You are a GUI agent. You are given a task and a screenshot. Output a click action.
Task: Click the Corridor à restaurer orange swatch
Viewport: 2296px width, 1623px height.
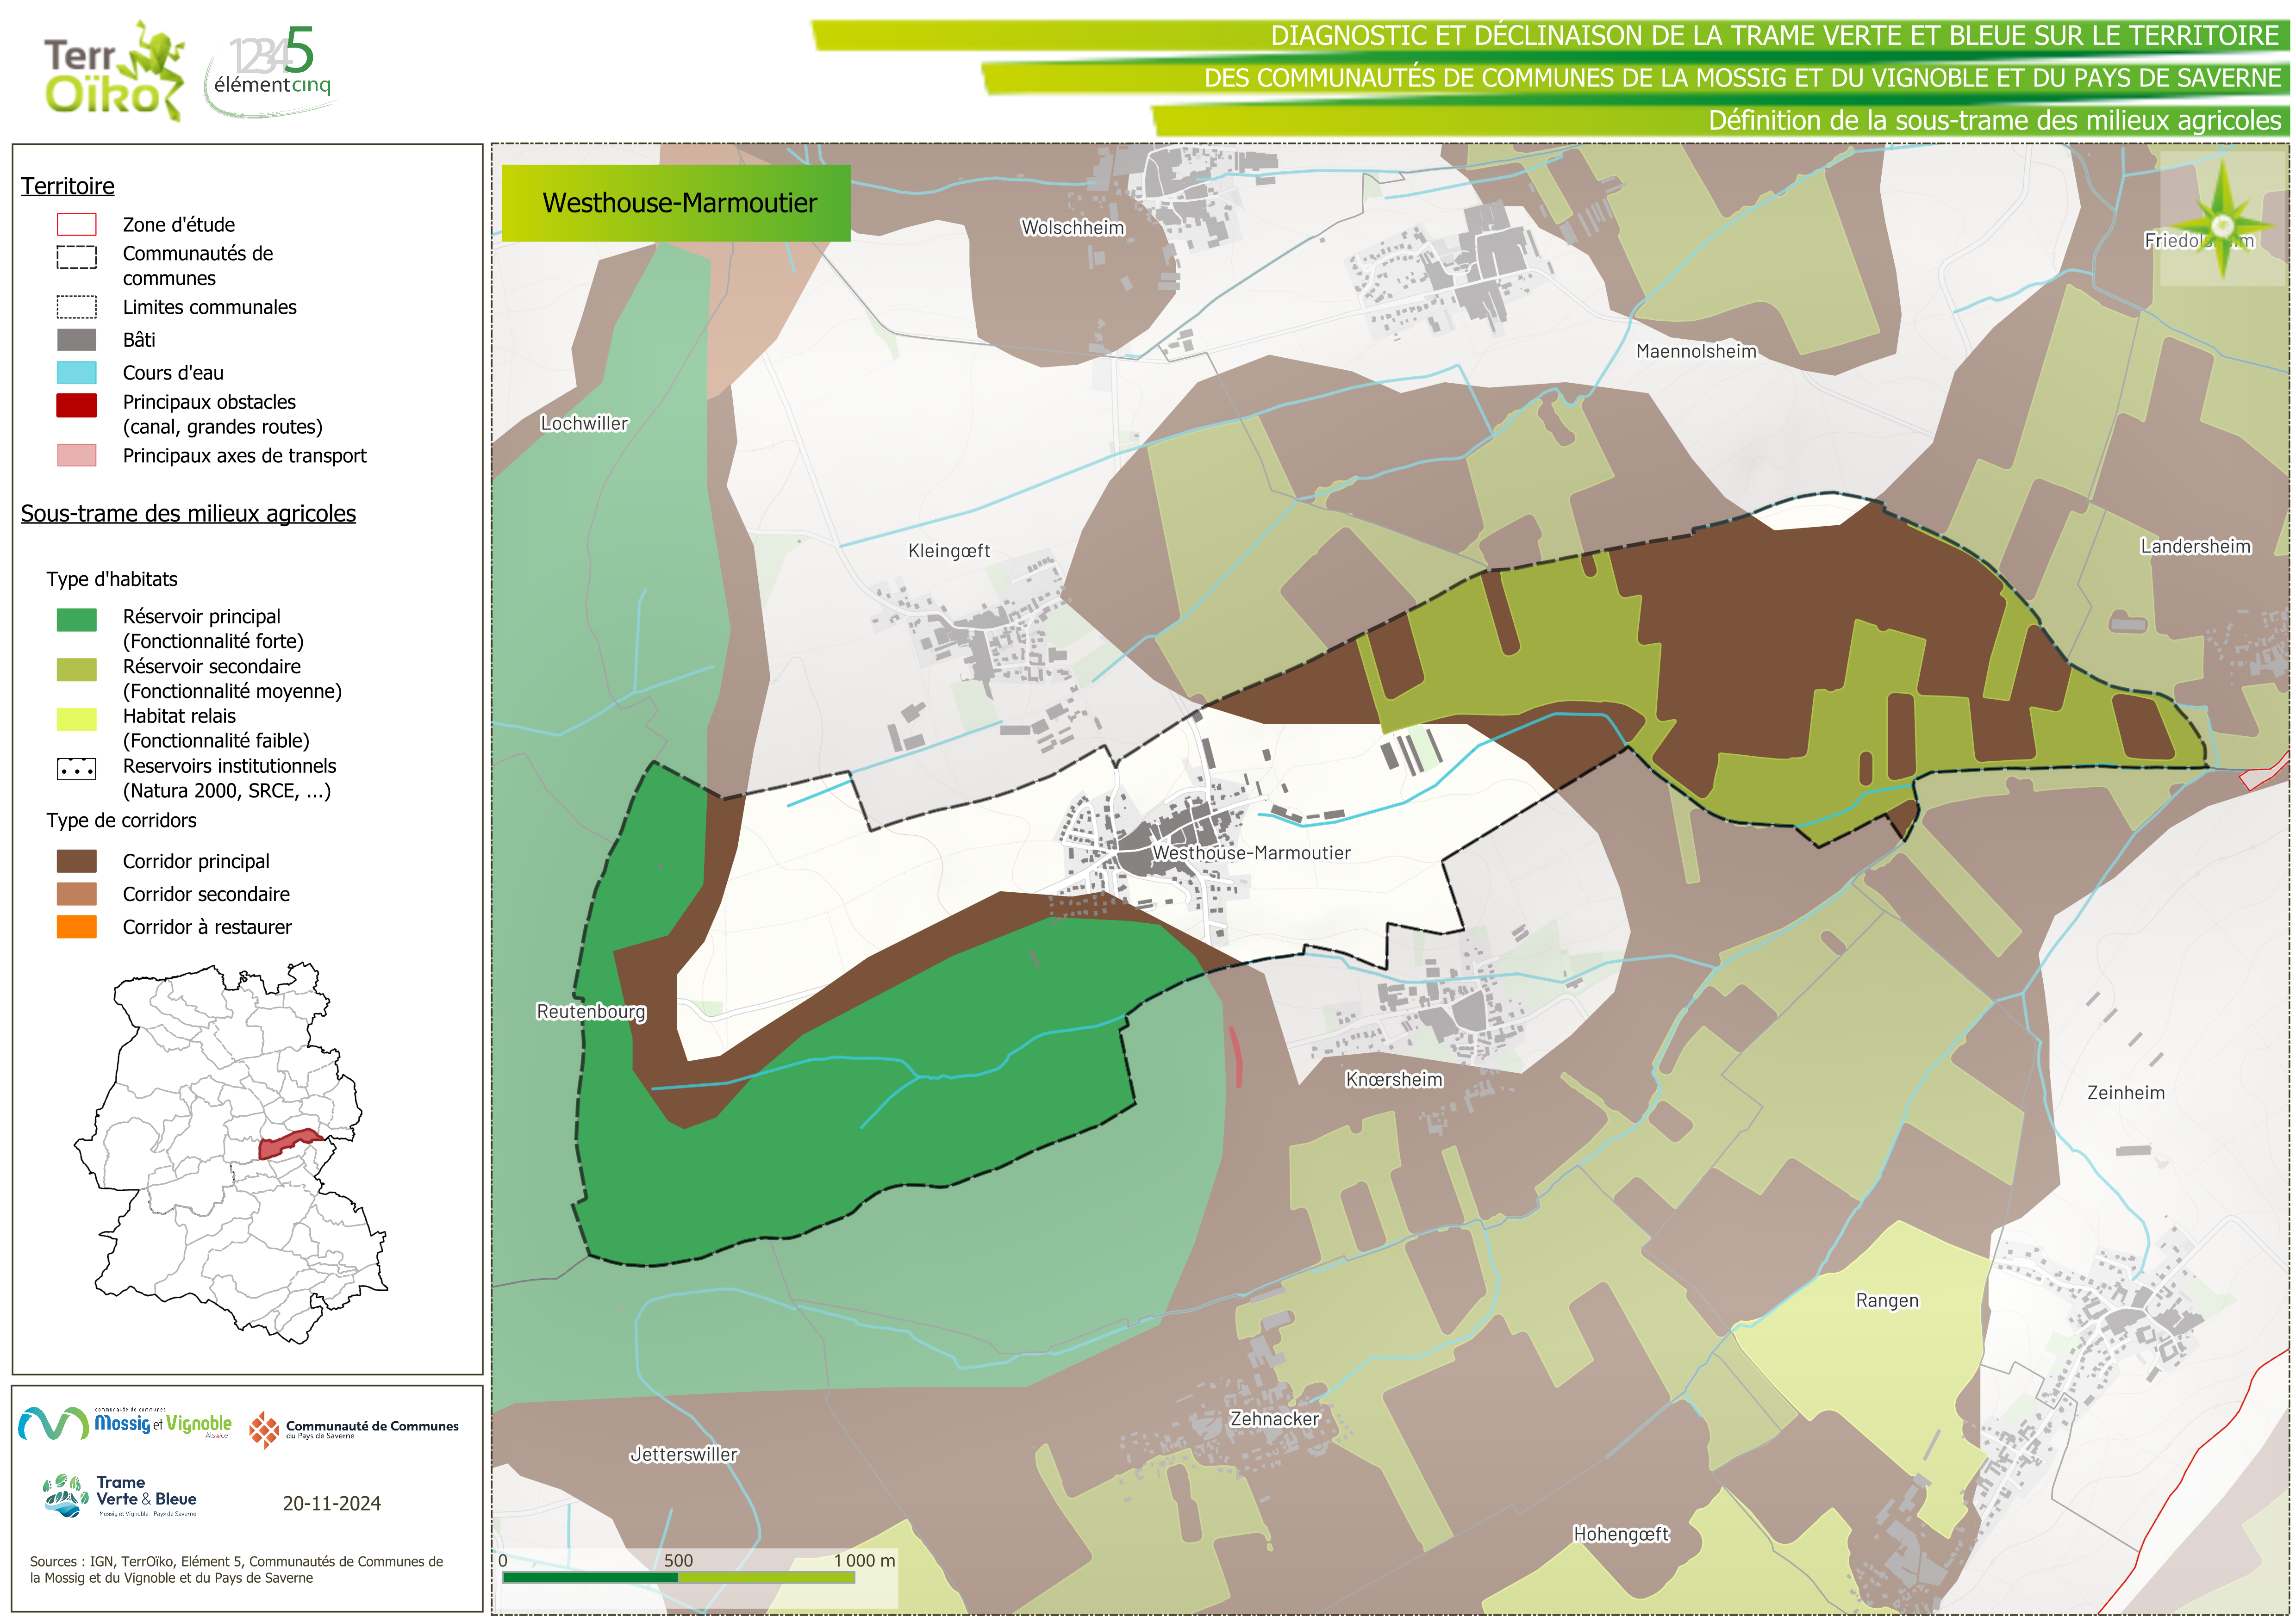77,927
